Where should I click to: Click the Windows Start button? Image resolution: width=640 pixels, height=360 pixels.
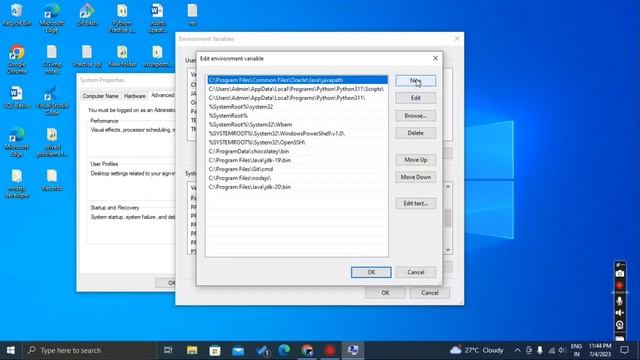tap(11, 350)
